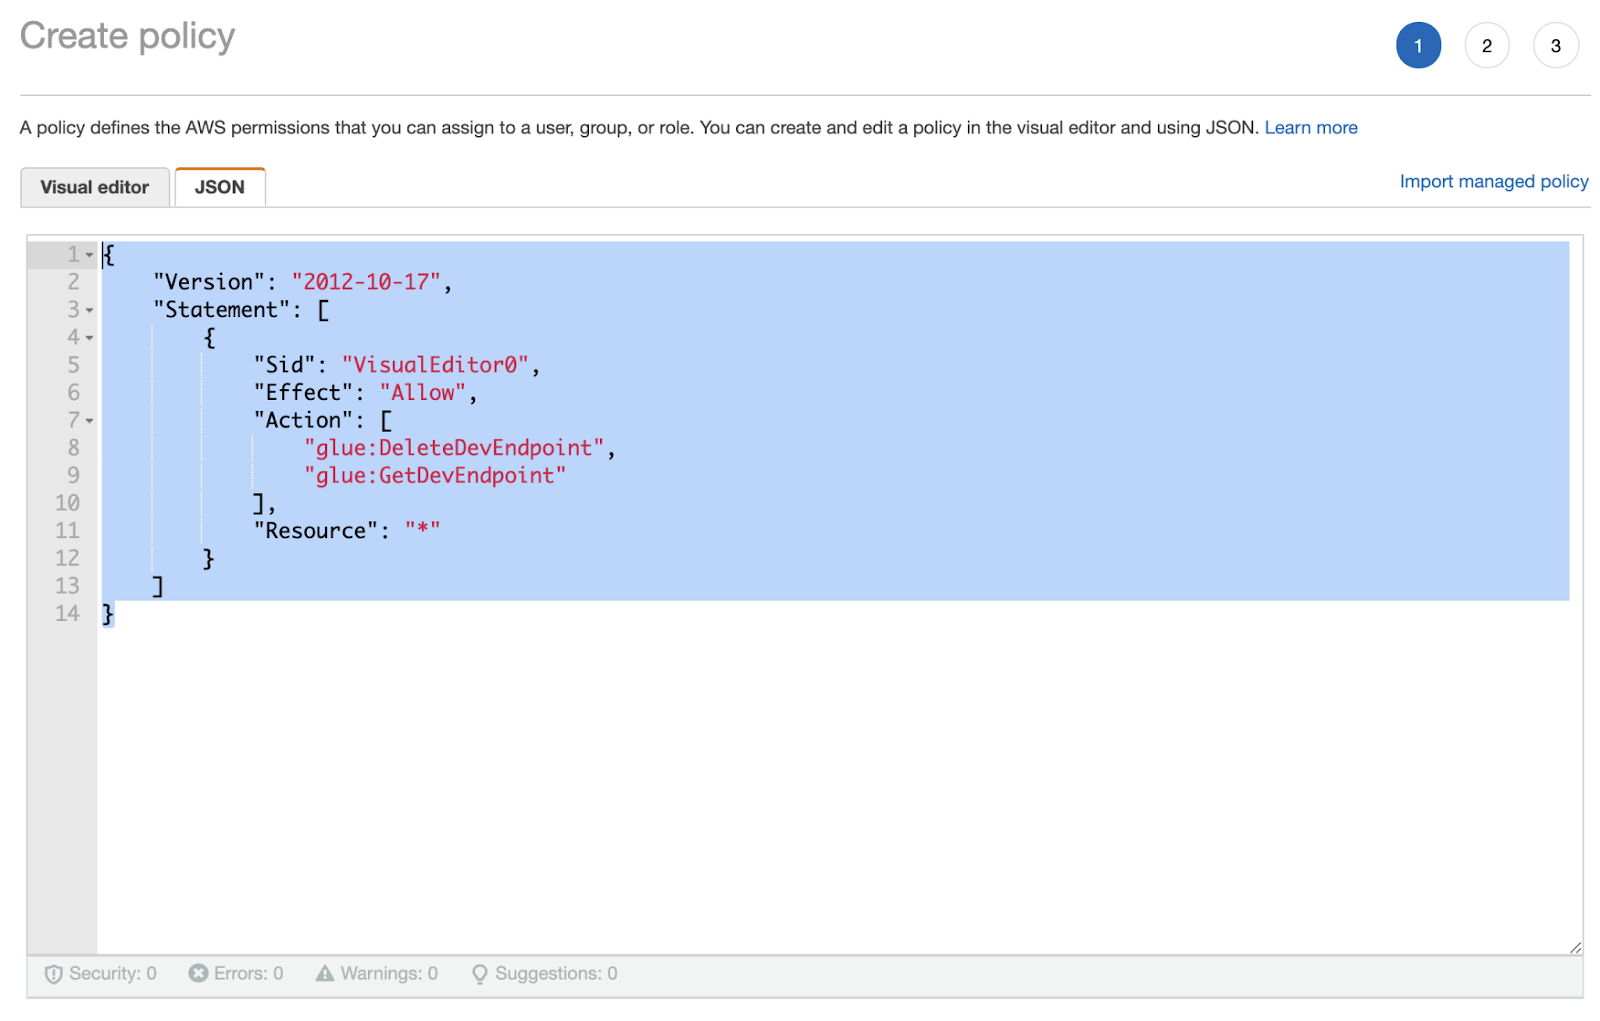Image resolution: width=1600 pixels, height=1021 pixels.
Task: Jump to step 3 circle
Action: click(x=1555, y=46)
